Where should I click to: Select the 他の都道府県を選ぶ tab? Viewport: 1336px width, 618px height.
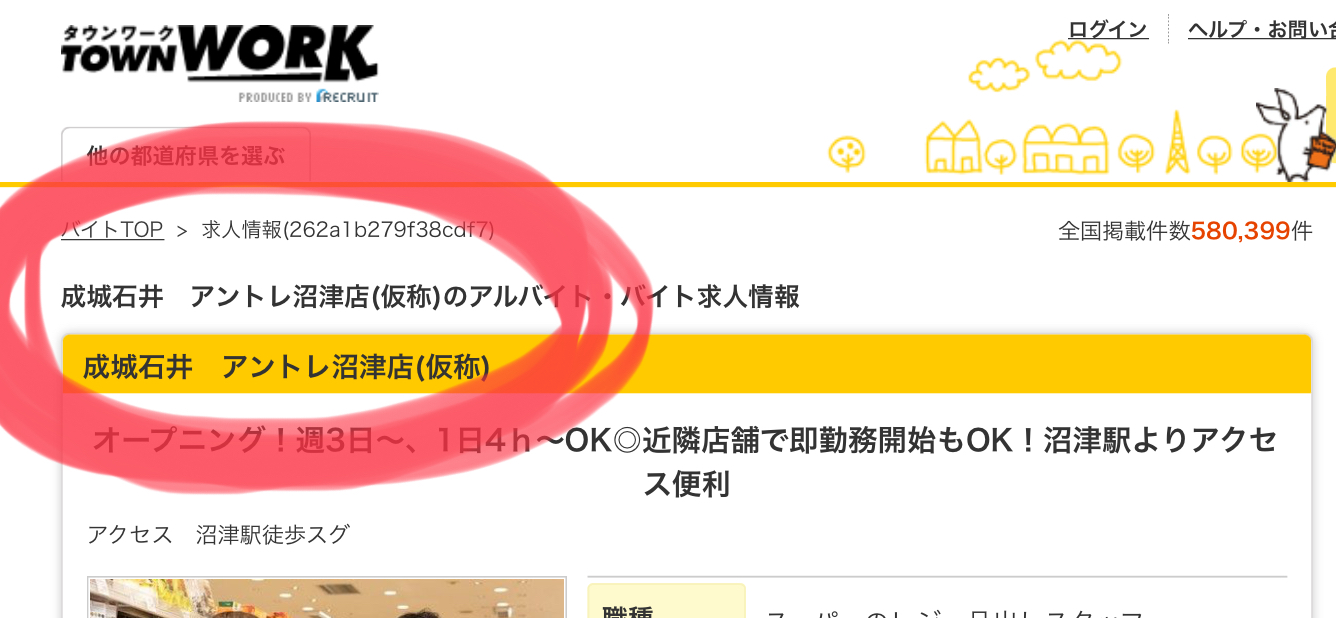pos(186,156)
